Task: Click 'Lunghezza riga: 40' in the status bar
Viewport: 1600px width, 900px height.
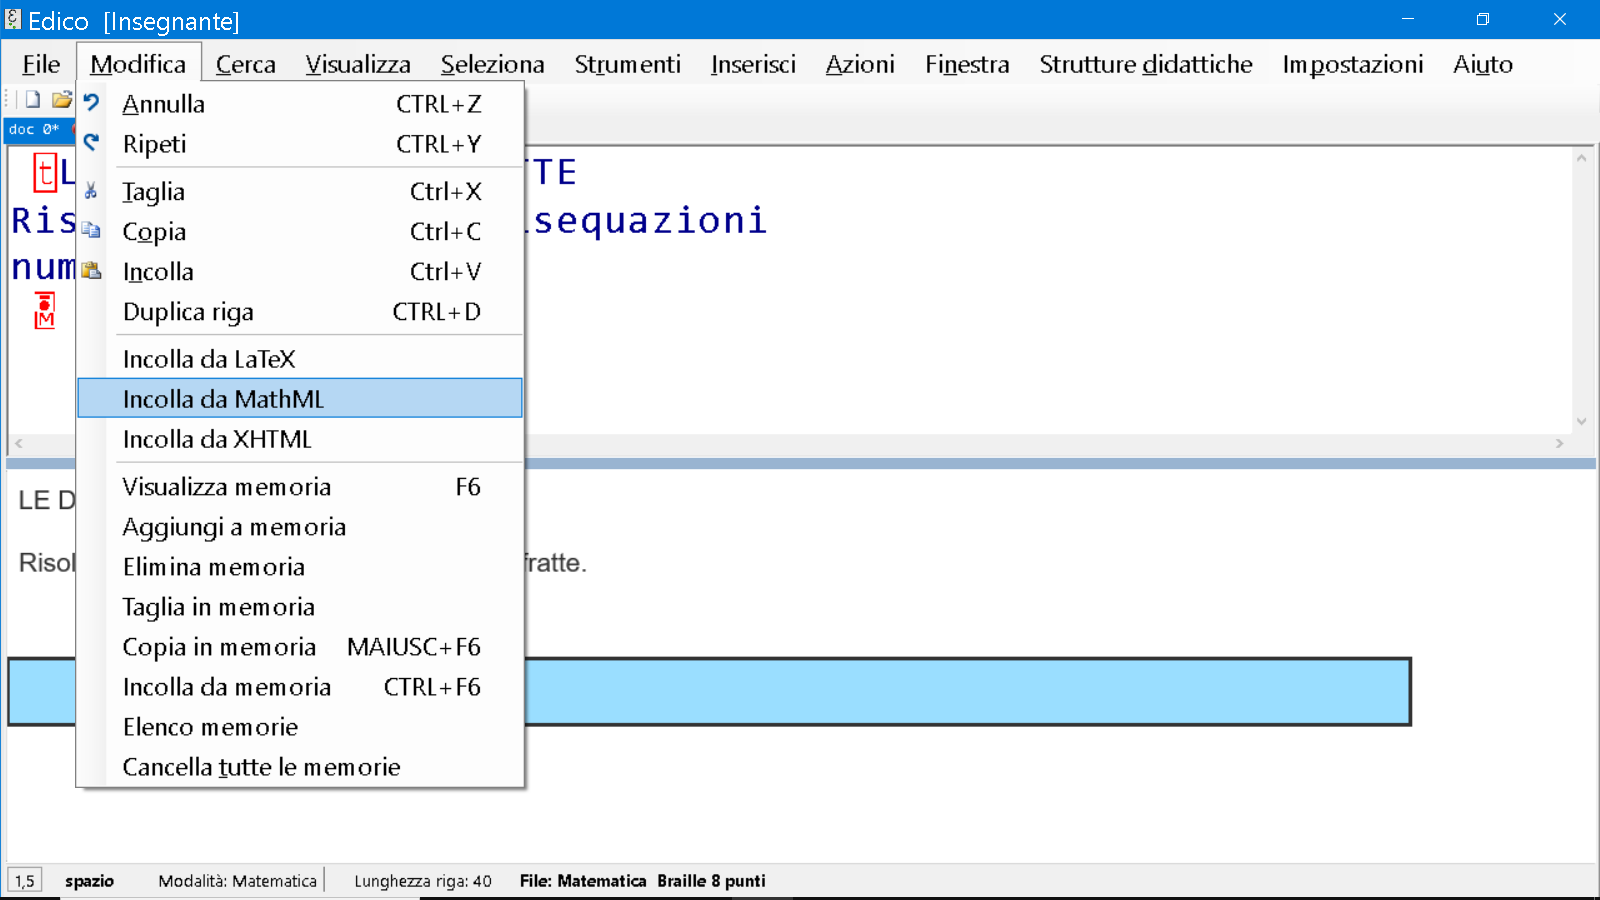Action: click(423, 881)
